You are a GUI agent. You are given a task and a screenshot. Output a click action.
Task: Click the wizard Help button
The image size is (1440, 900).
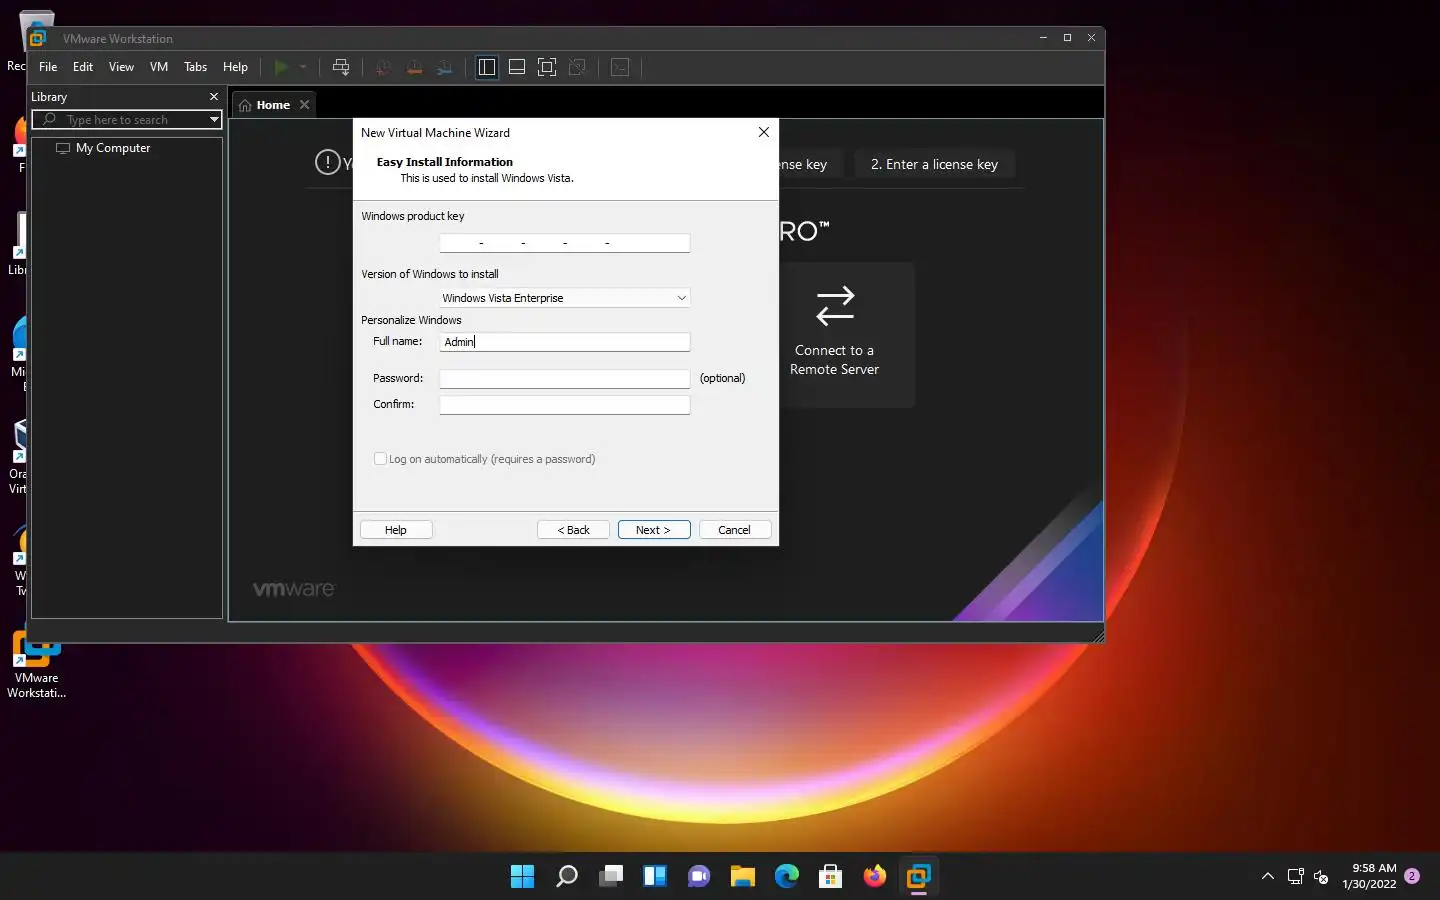(396, 530)
